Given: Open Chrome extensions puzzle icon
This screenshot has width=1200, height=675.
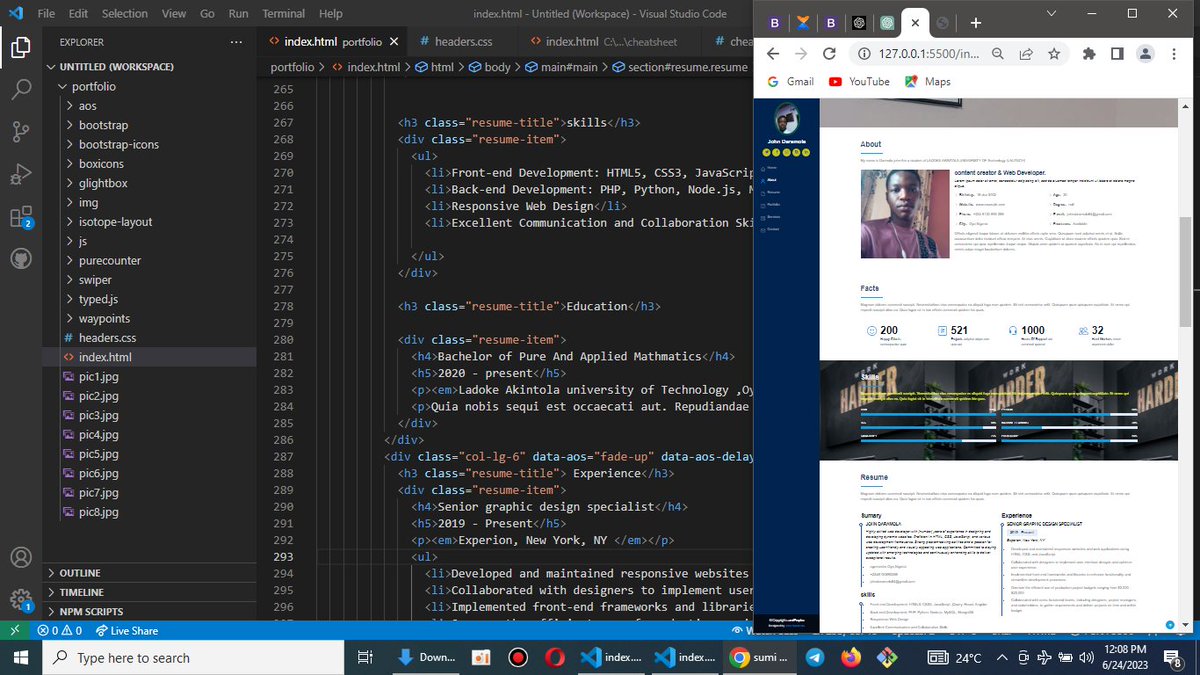Looking at the screenshot, I should pyautogui.click(x=1089, y=54).
